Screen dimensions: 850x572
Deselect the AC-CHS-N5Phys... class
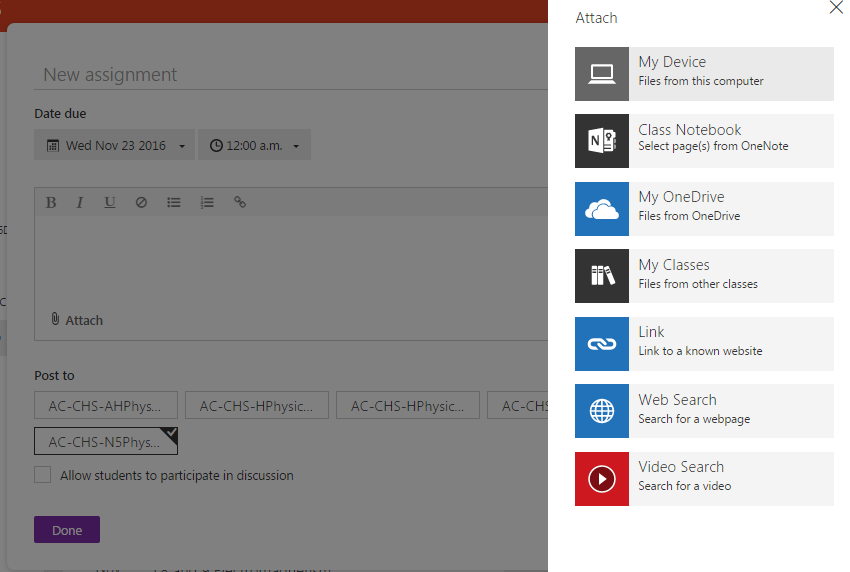click(x=106, y=441)
